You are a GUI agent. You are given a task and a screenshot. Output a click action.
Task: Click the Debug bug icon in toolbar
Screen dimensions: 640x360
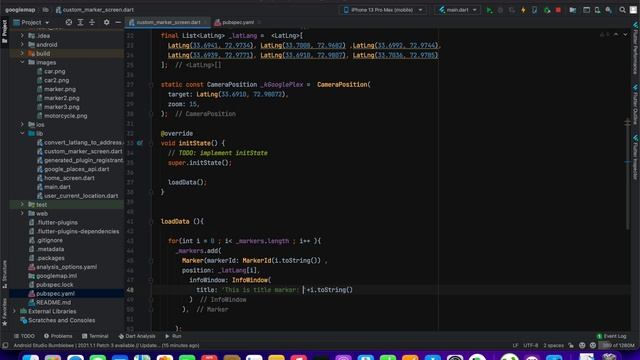500,10
